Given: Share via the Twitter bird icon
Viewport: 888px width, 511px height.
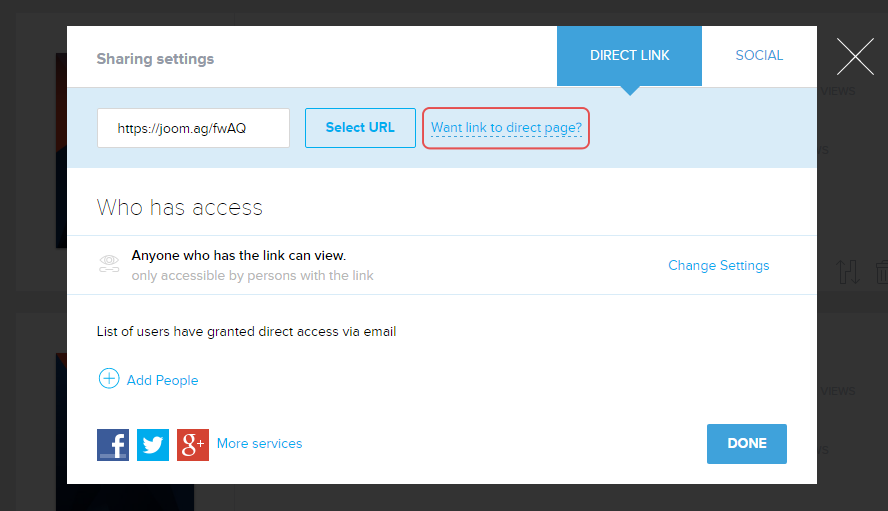Looking at the screenshot, I should 153,444.
